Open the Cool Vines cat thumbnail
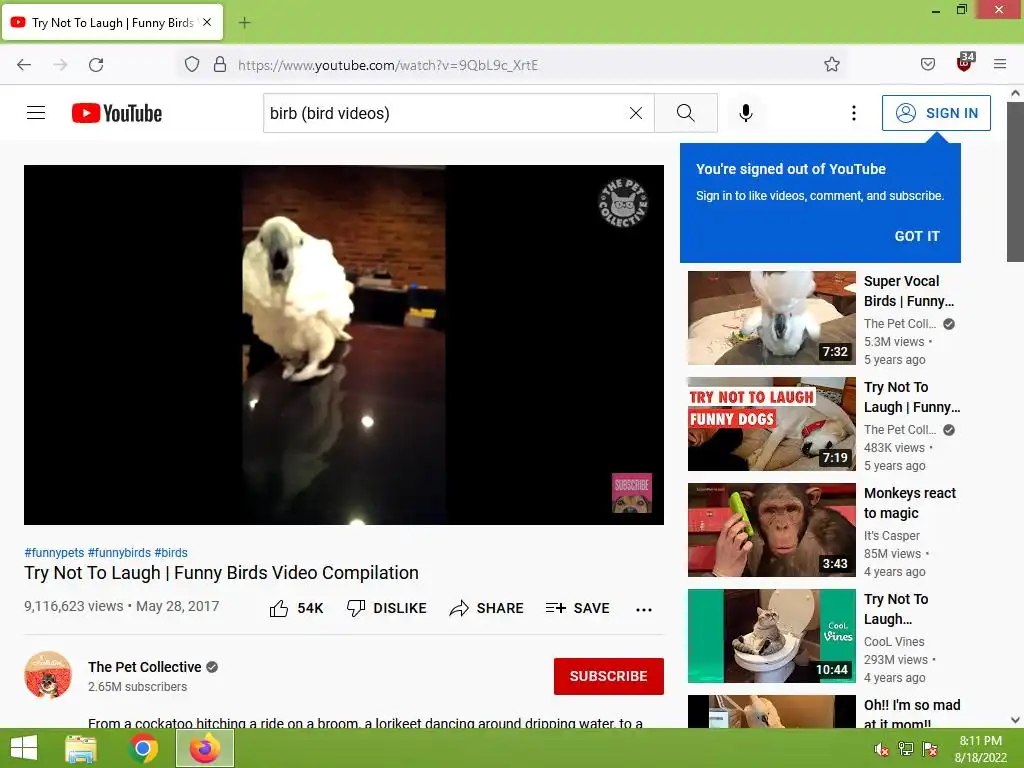1024x768 pixels. click(771, 635)
